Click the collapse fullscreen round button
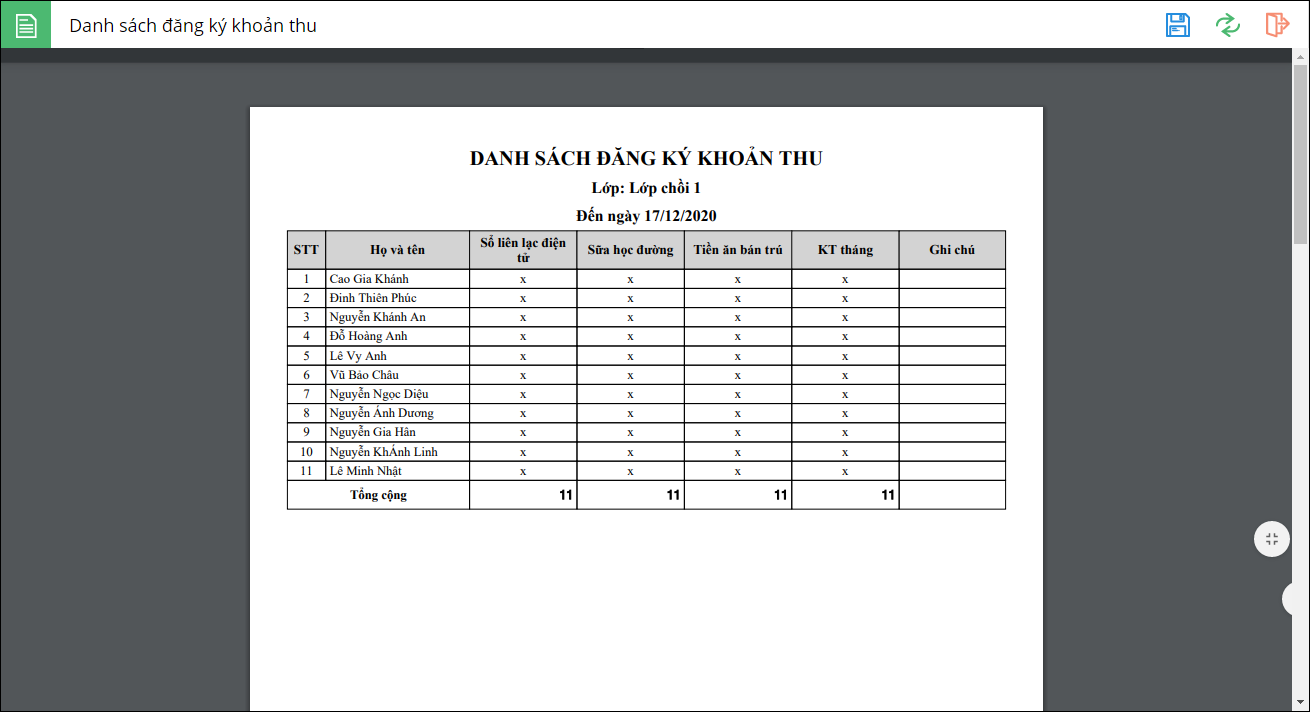Screen dimensions: 1310x712 coord(1272,540)
